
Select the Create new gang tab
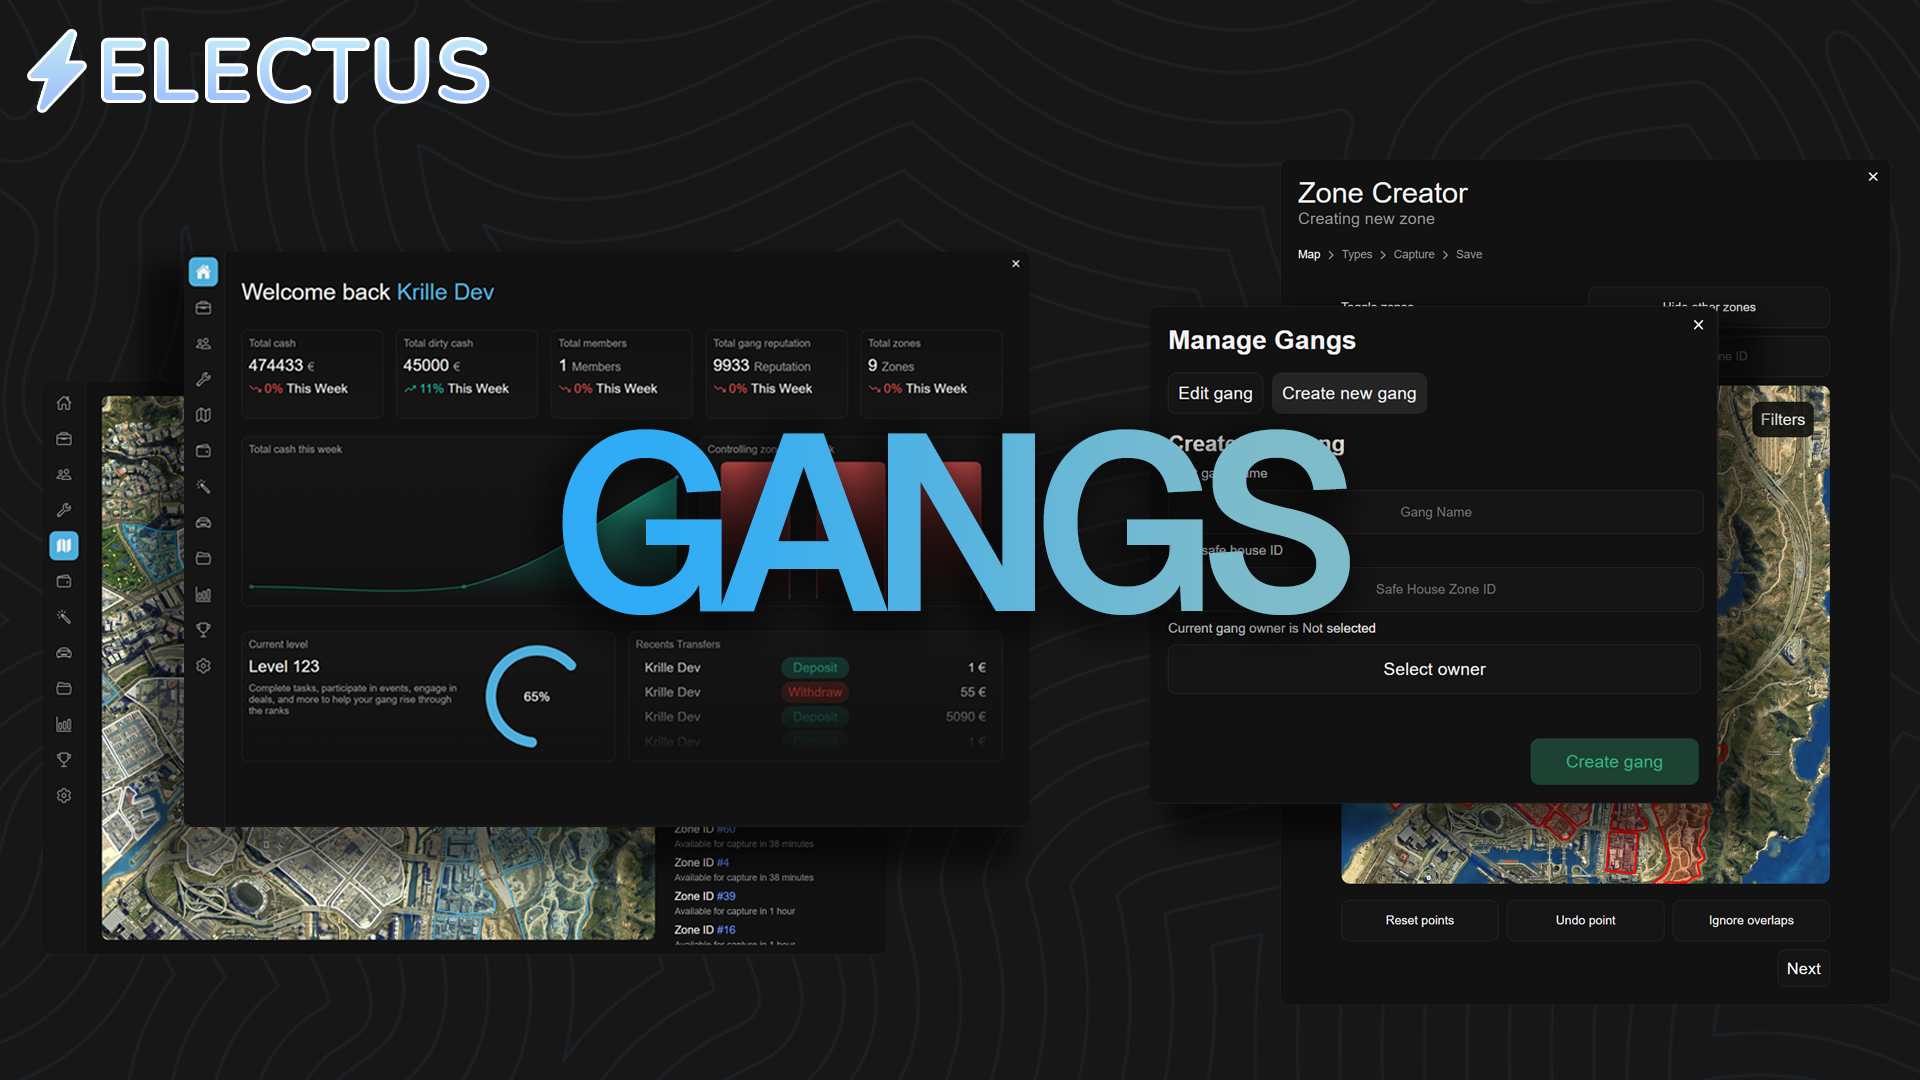(x=1349, y=393)
